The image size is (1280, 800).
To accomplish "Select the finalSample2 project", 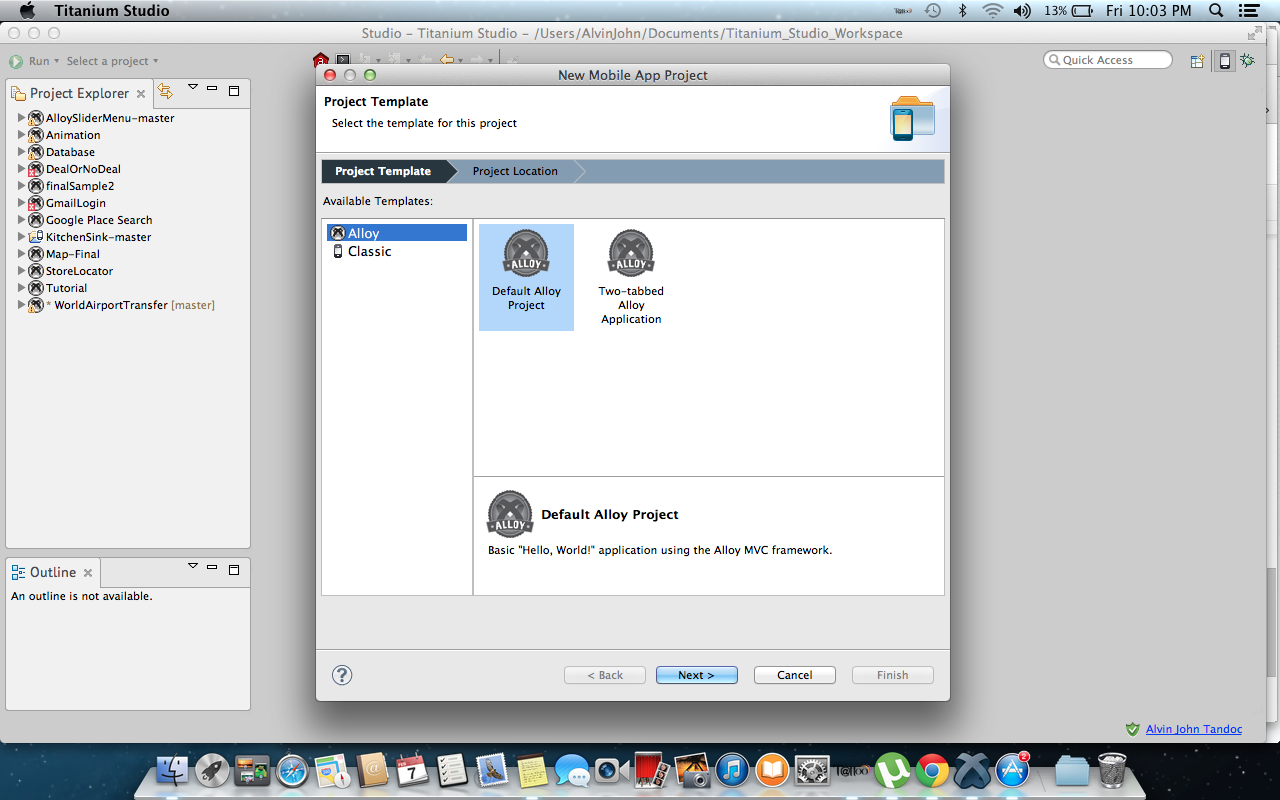I will tap(79, 186).
